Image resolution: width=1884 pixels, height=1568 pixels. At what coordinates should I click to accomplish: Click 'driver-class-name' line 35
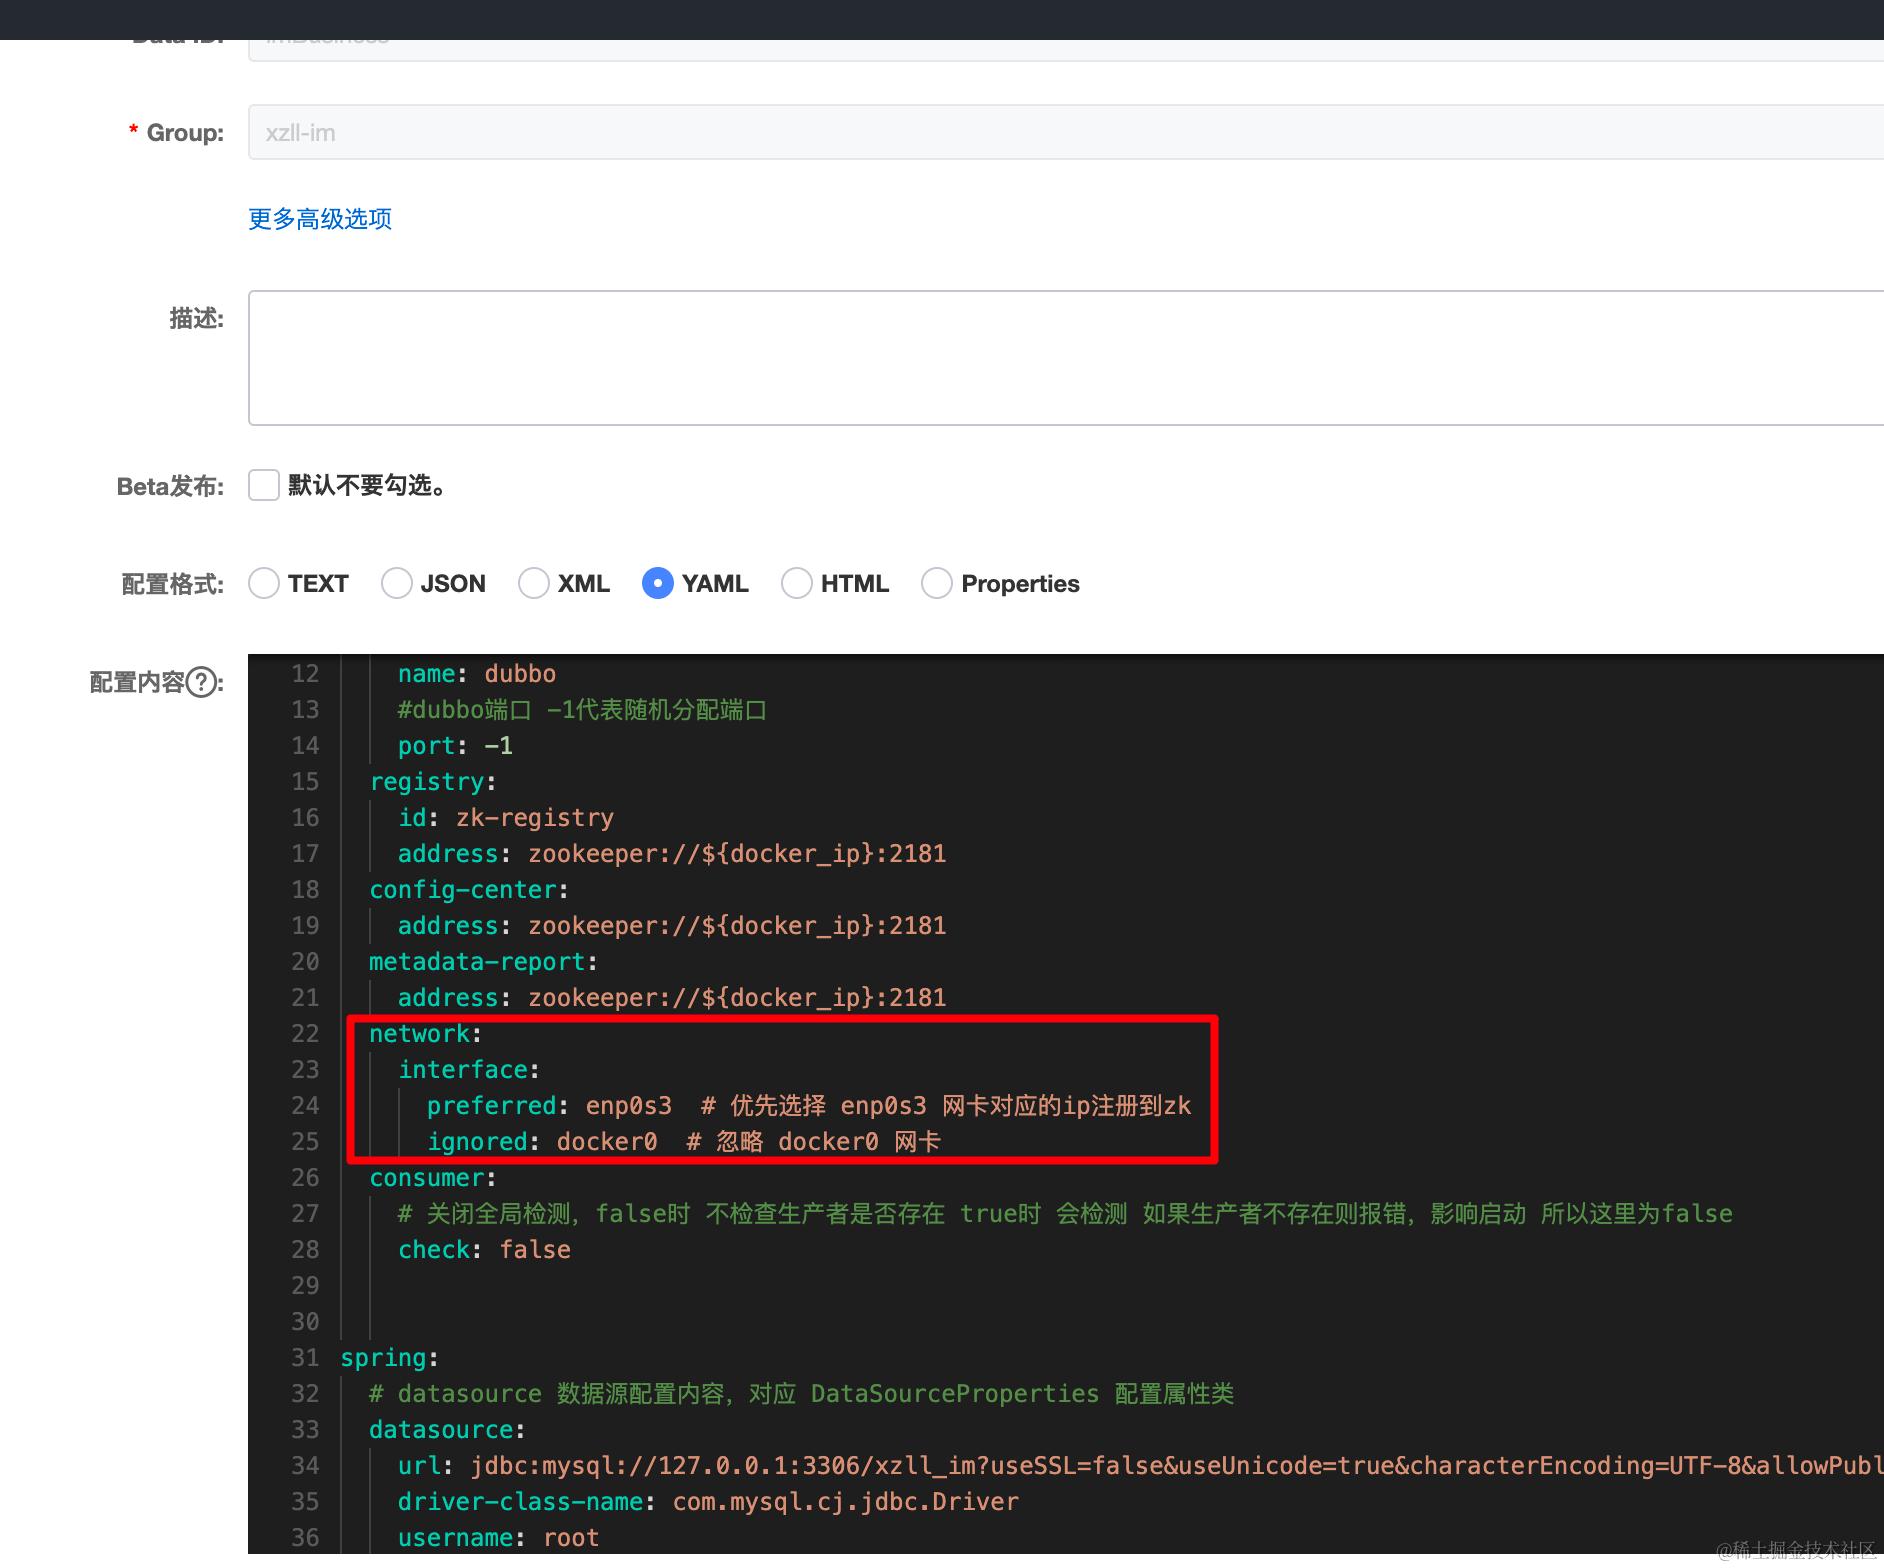pyautogui.click(x=708, y=1502)
